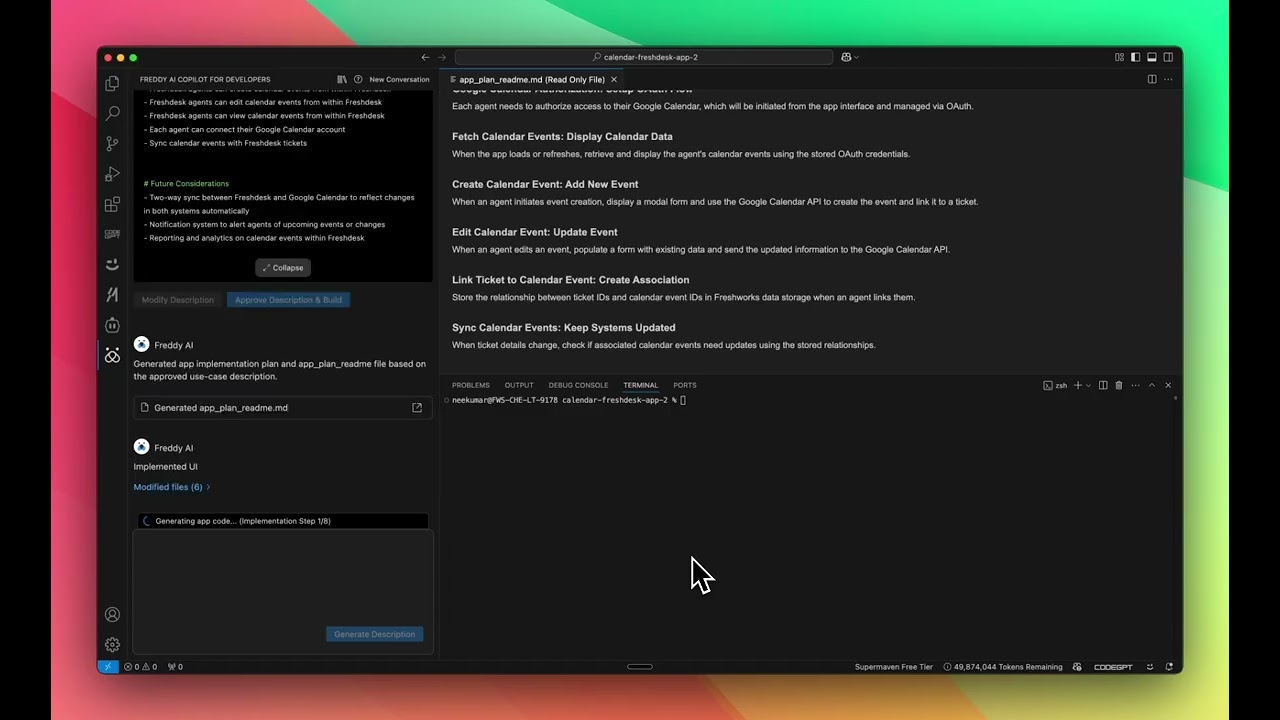Screen dimensions: 1280x720
Task: Click the remote window status bar button
Action: 108,667
